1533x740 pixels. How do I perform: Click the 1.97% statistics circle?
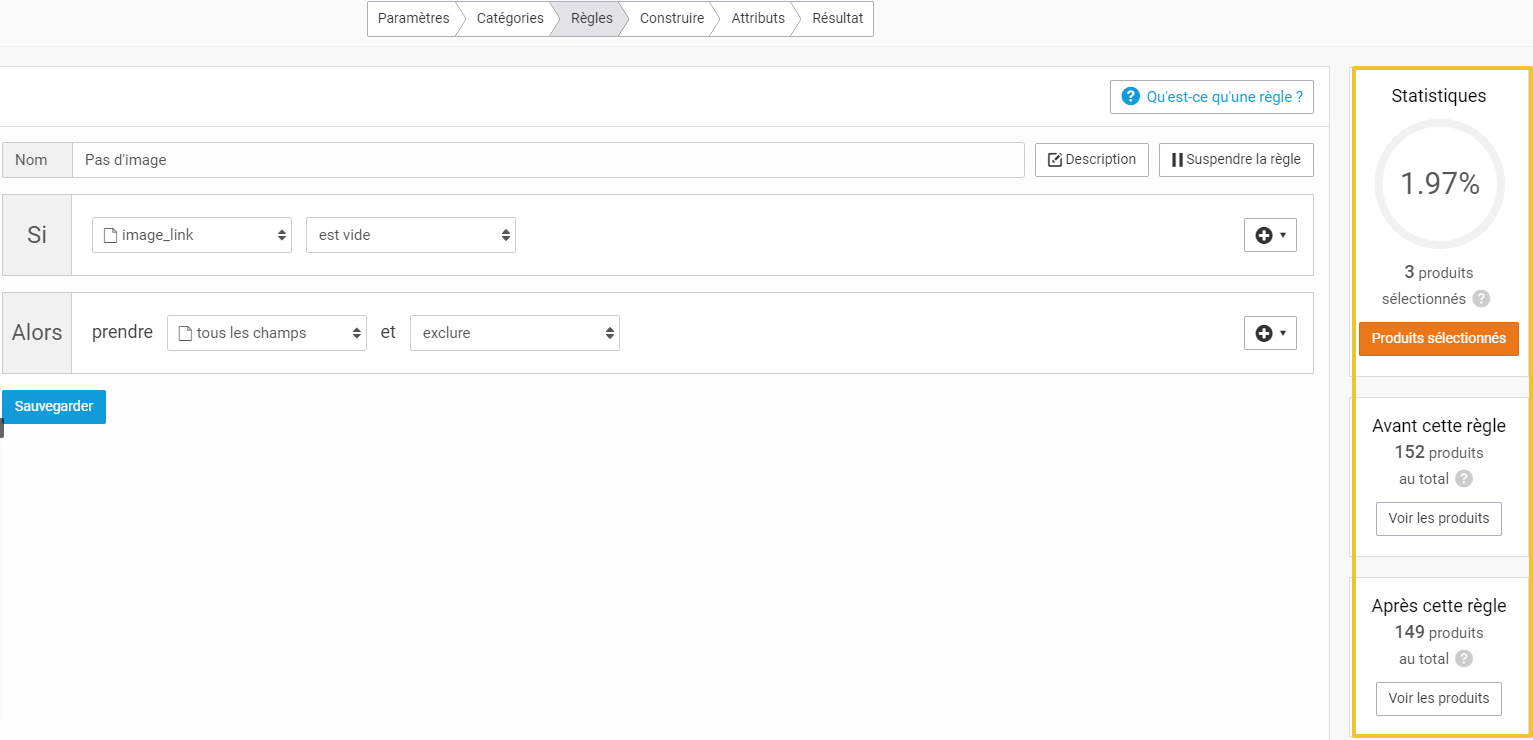tap(1439, 184)
